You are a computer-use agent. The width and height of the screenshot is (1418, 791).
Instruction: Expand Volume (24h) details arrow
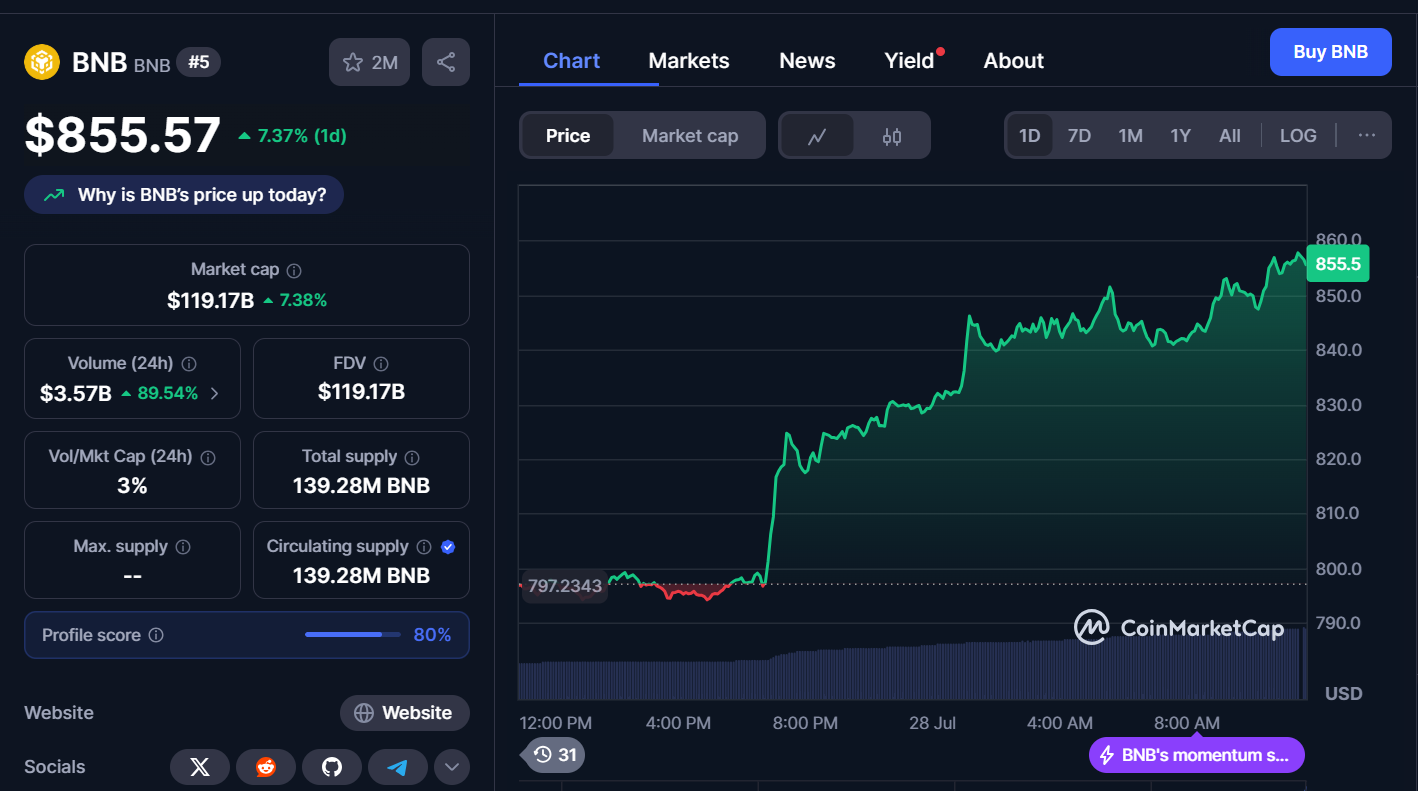coord(214,393)
